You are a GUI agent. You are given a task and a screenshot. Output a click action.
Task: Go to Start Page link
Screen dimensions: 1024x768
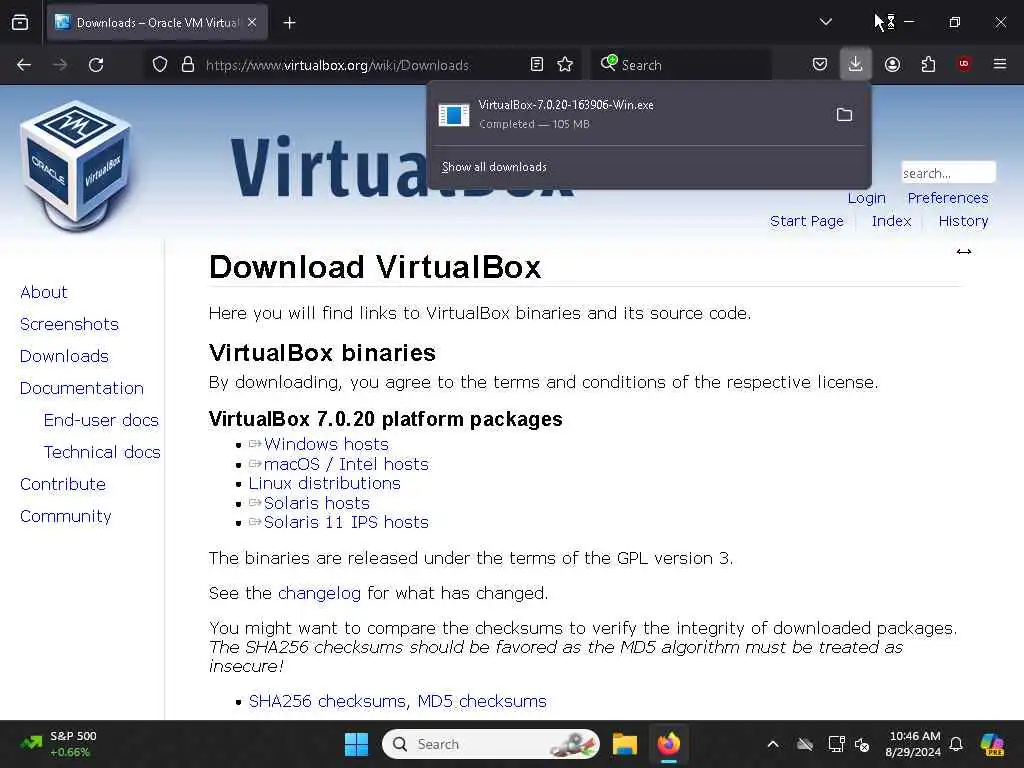tap(807, 221)
